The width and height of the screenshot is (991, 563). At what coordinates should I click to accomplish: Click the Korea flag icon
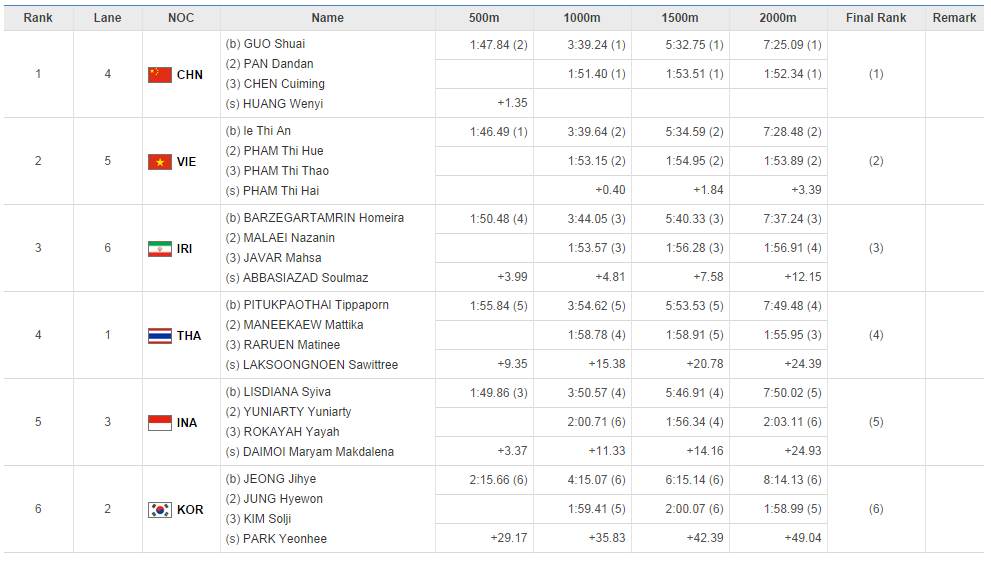pyautogui.click(x=160, y=509)
